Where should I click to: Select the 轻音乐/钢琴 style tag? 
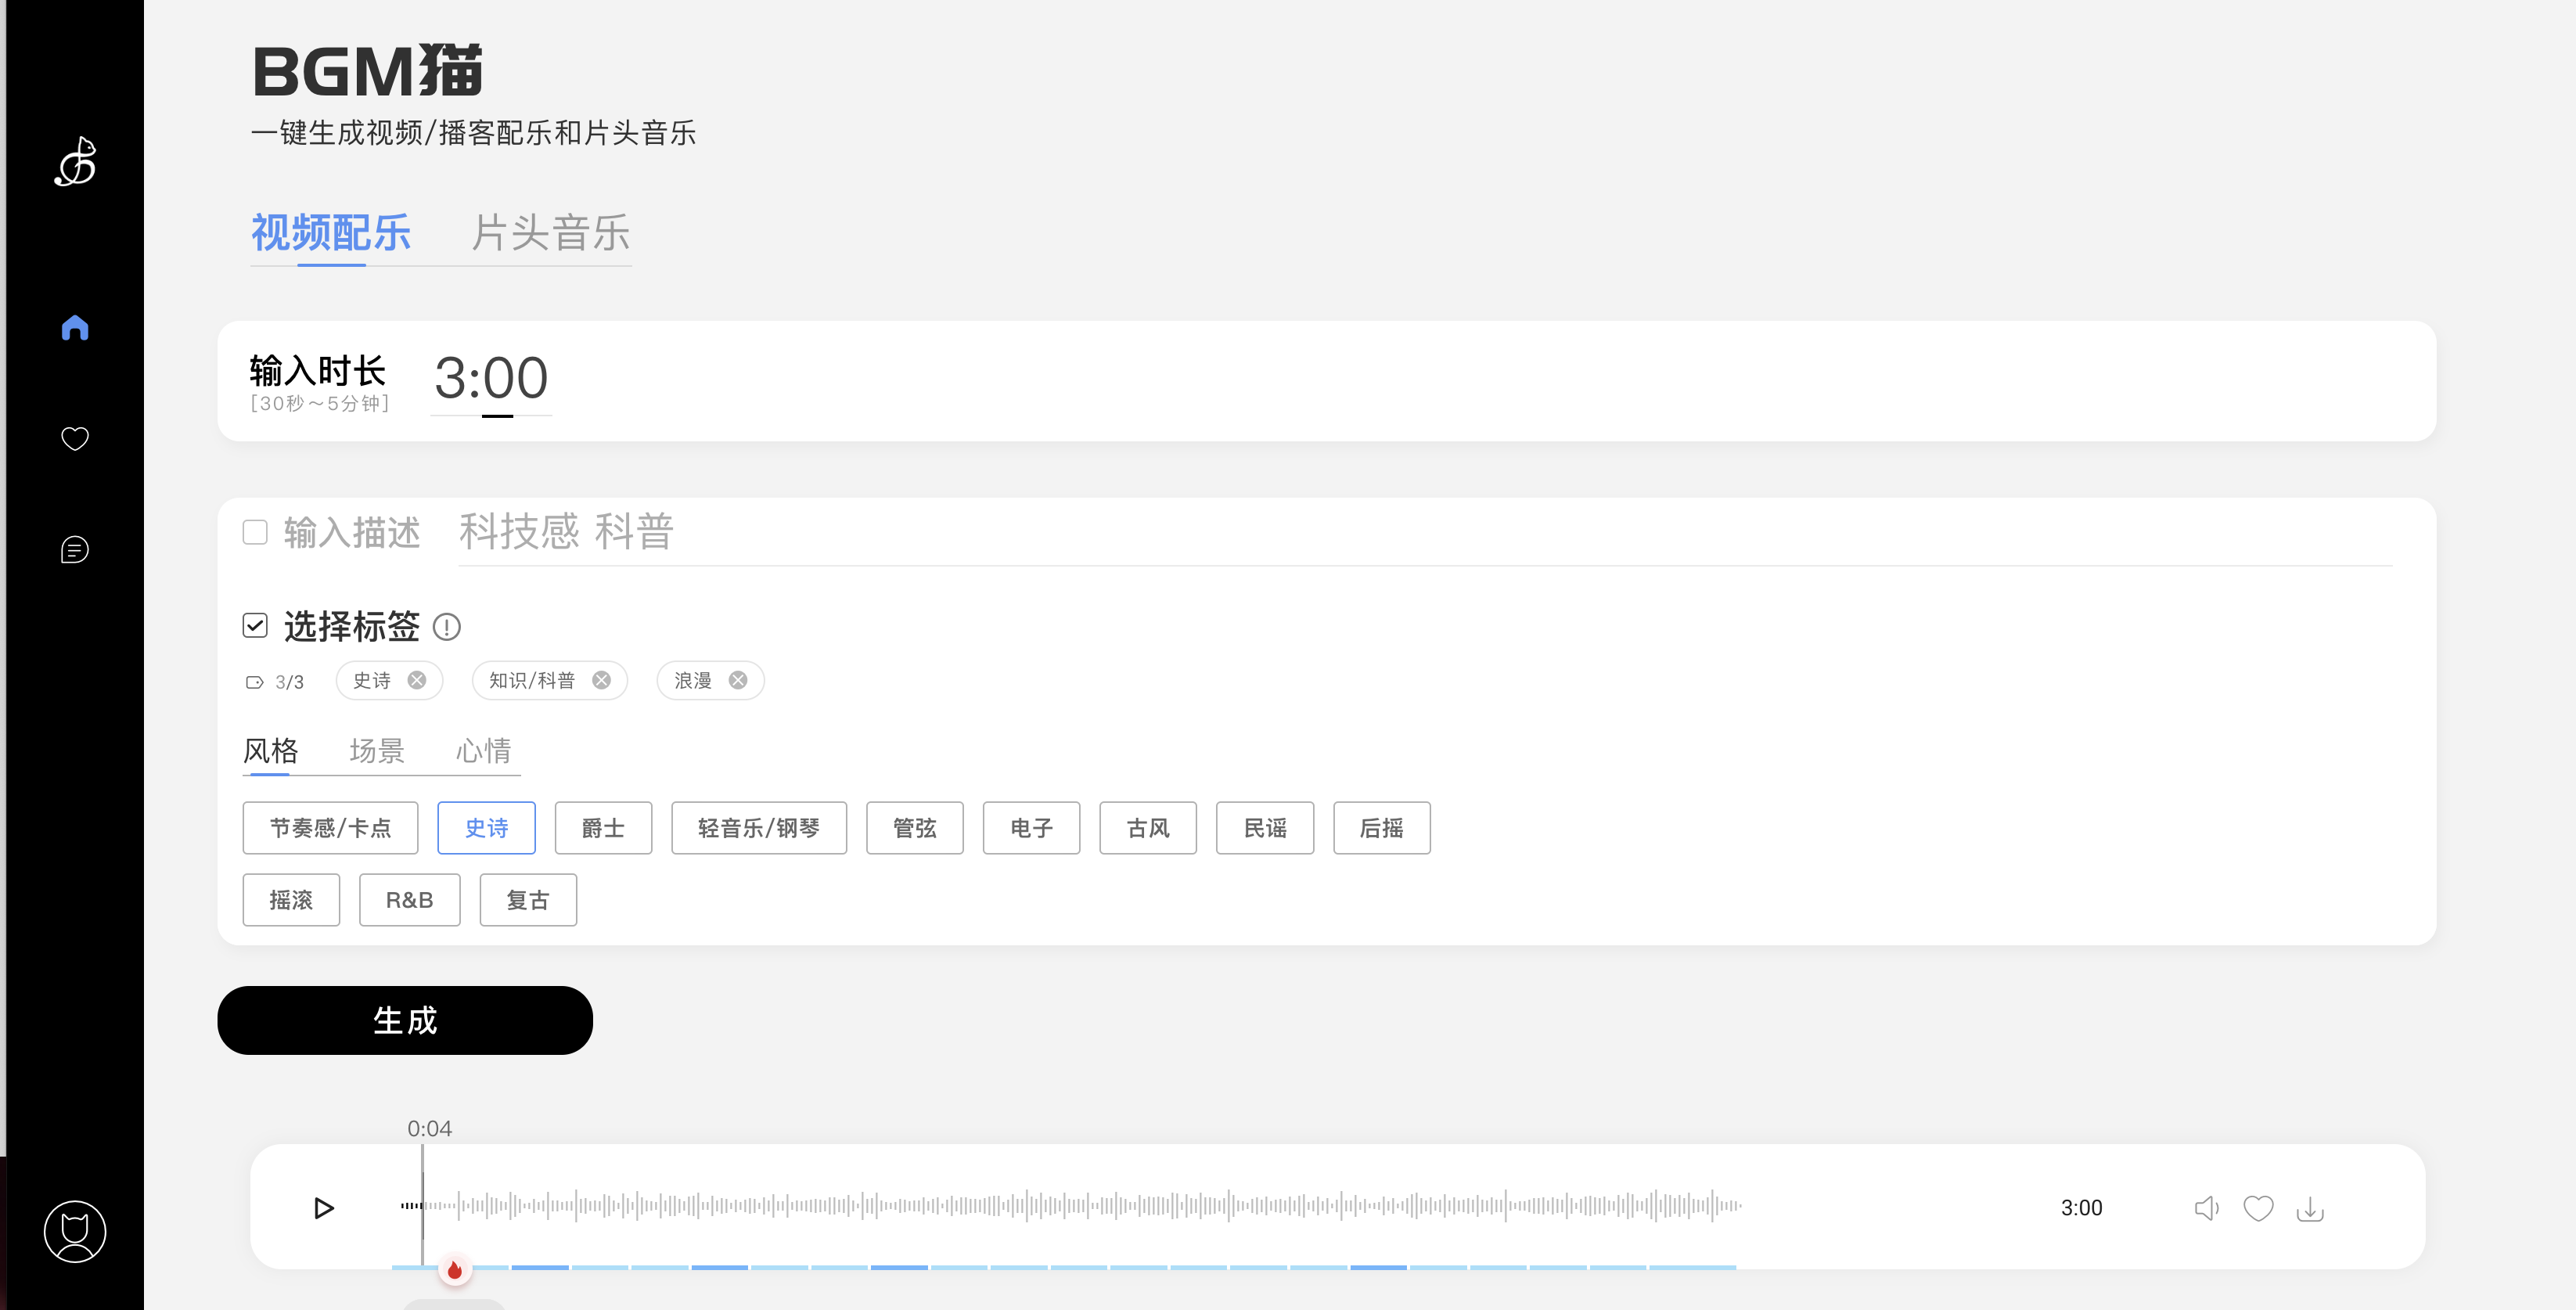point(758,828)
